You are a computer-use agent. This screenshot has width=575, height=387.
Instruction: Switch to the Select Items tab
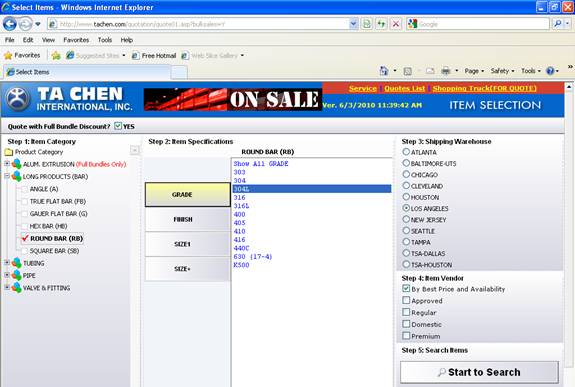87,72
